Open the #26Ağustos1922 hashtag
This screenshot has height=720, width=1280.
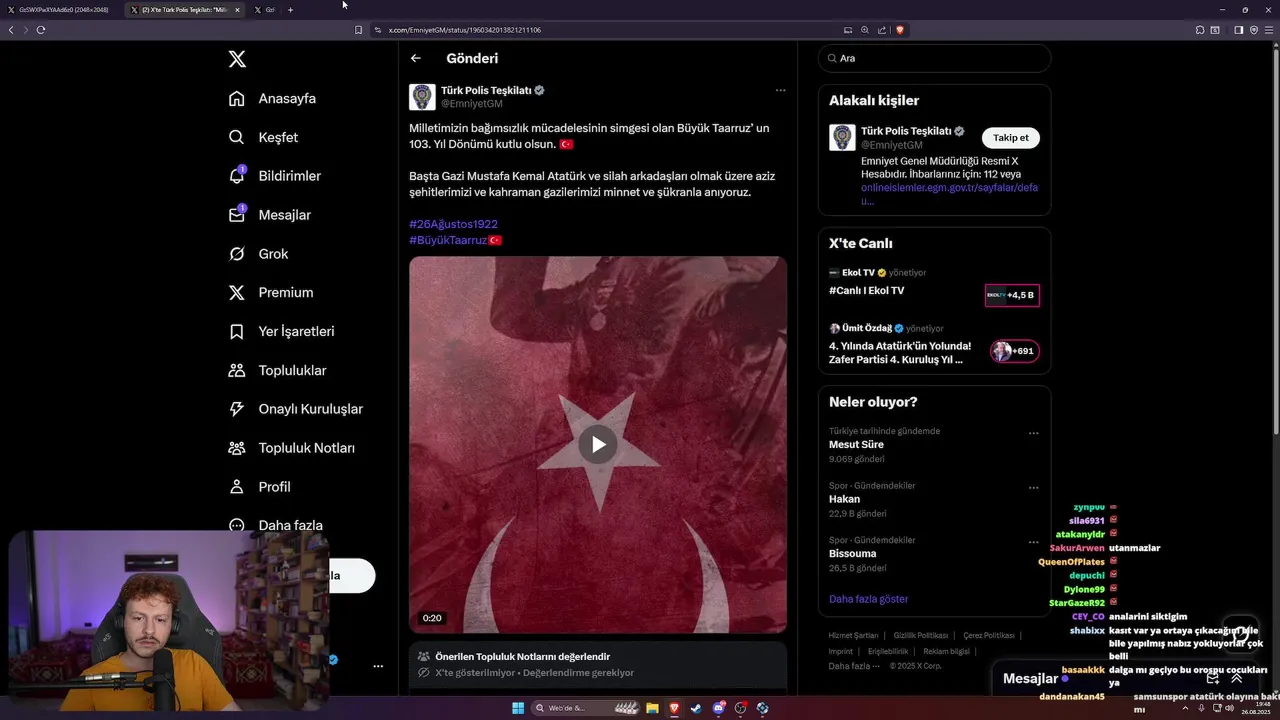point(453,224)
